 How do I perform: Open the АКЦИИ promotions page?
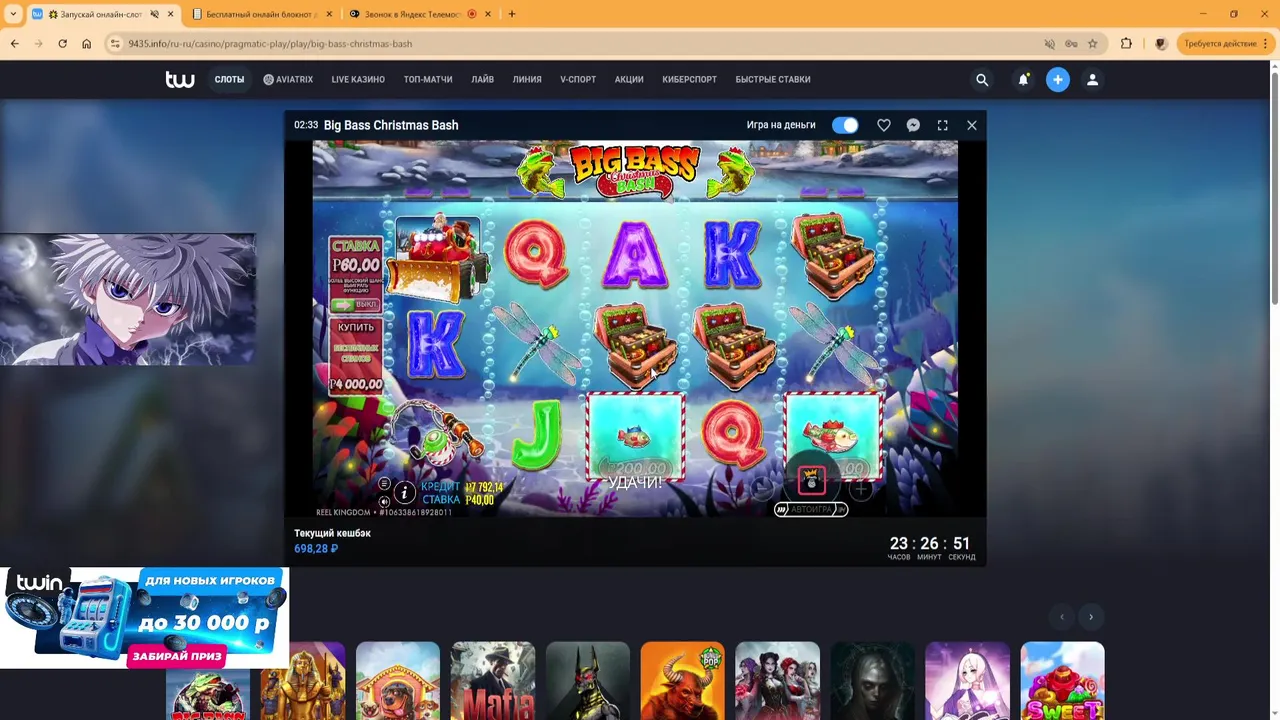(x=629, y=80)
